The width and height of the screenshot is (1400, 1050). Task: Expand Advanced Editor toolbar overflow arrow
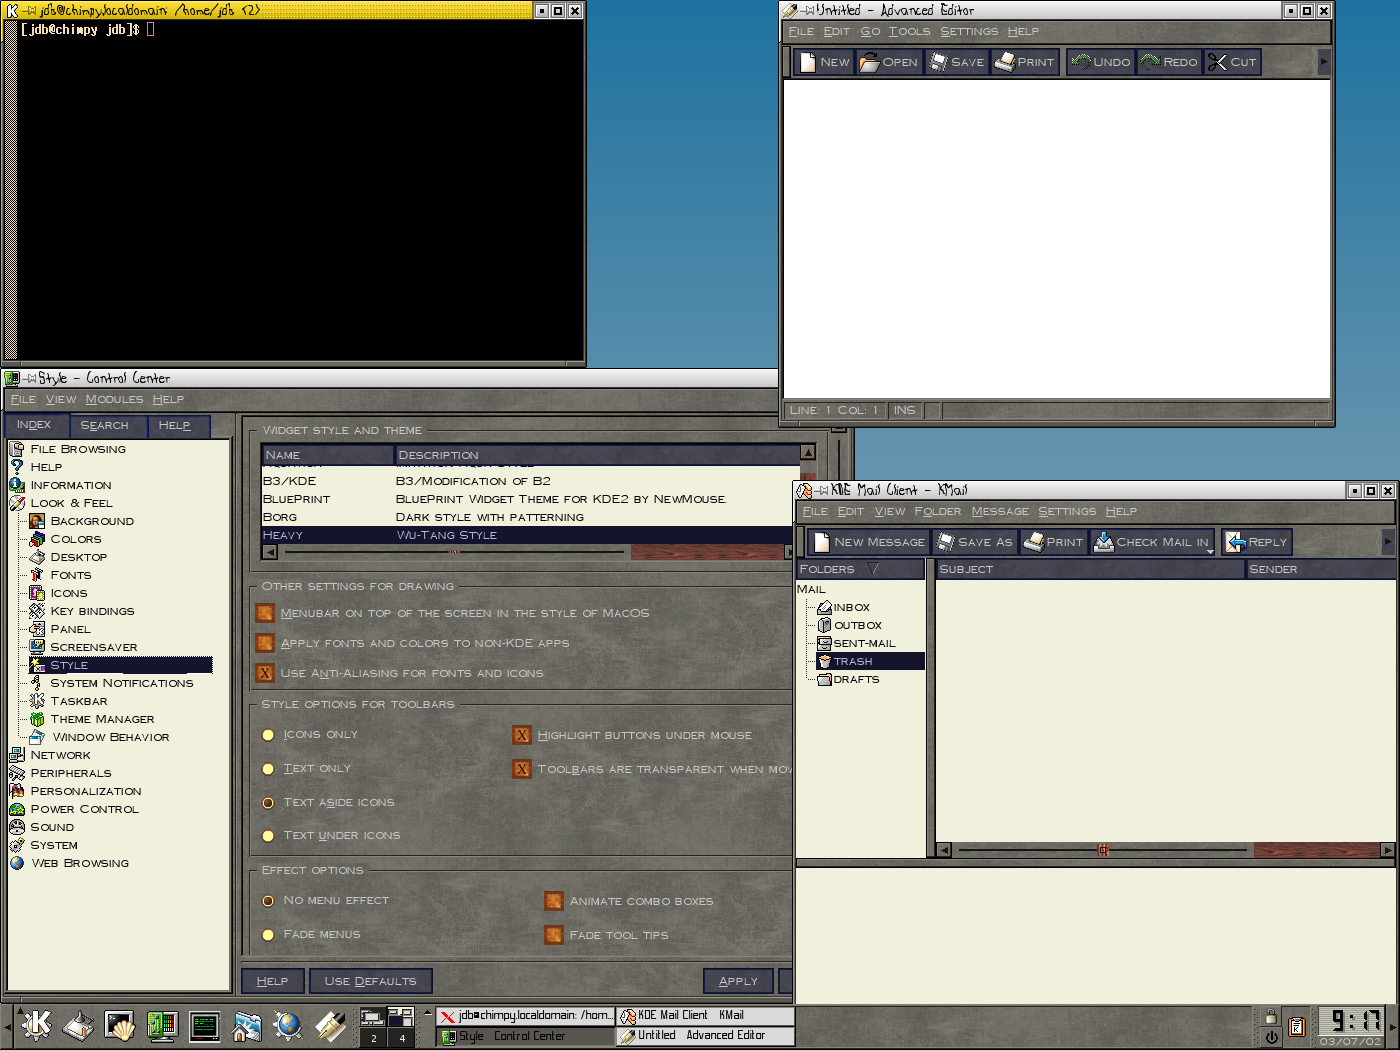[1324, 62]
